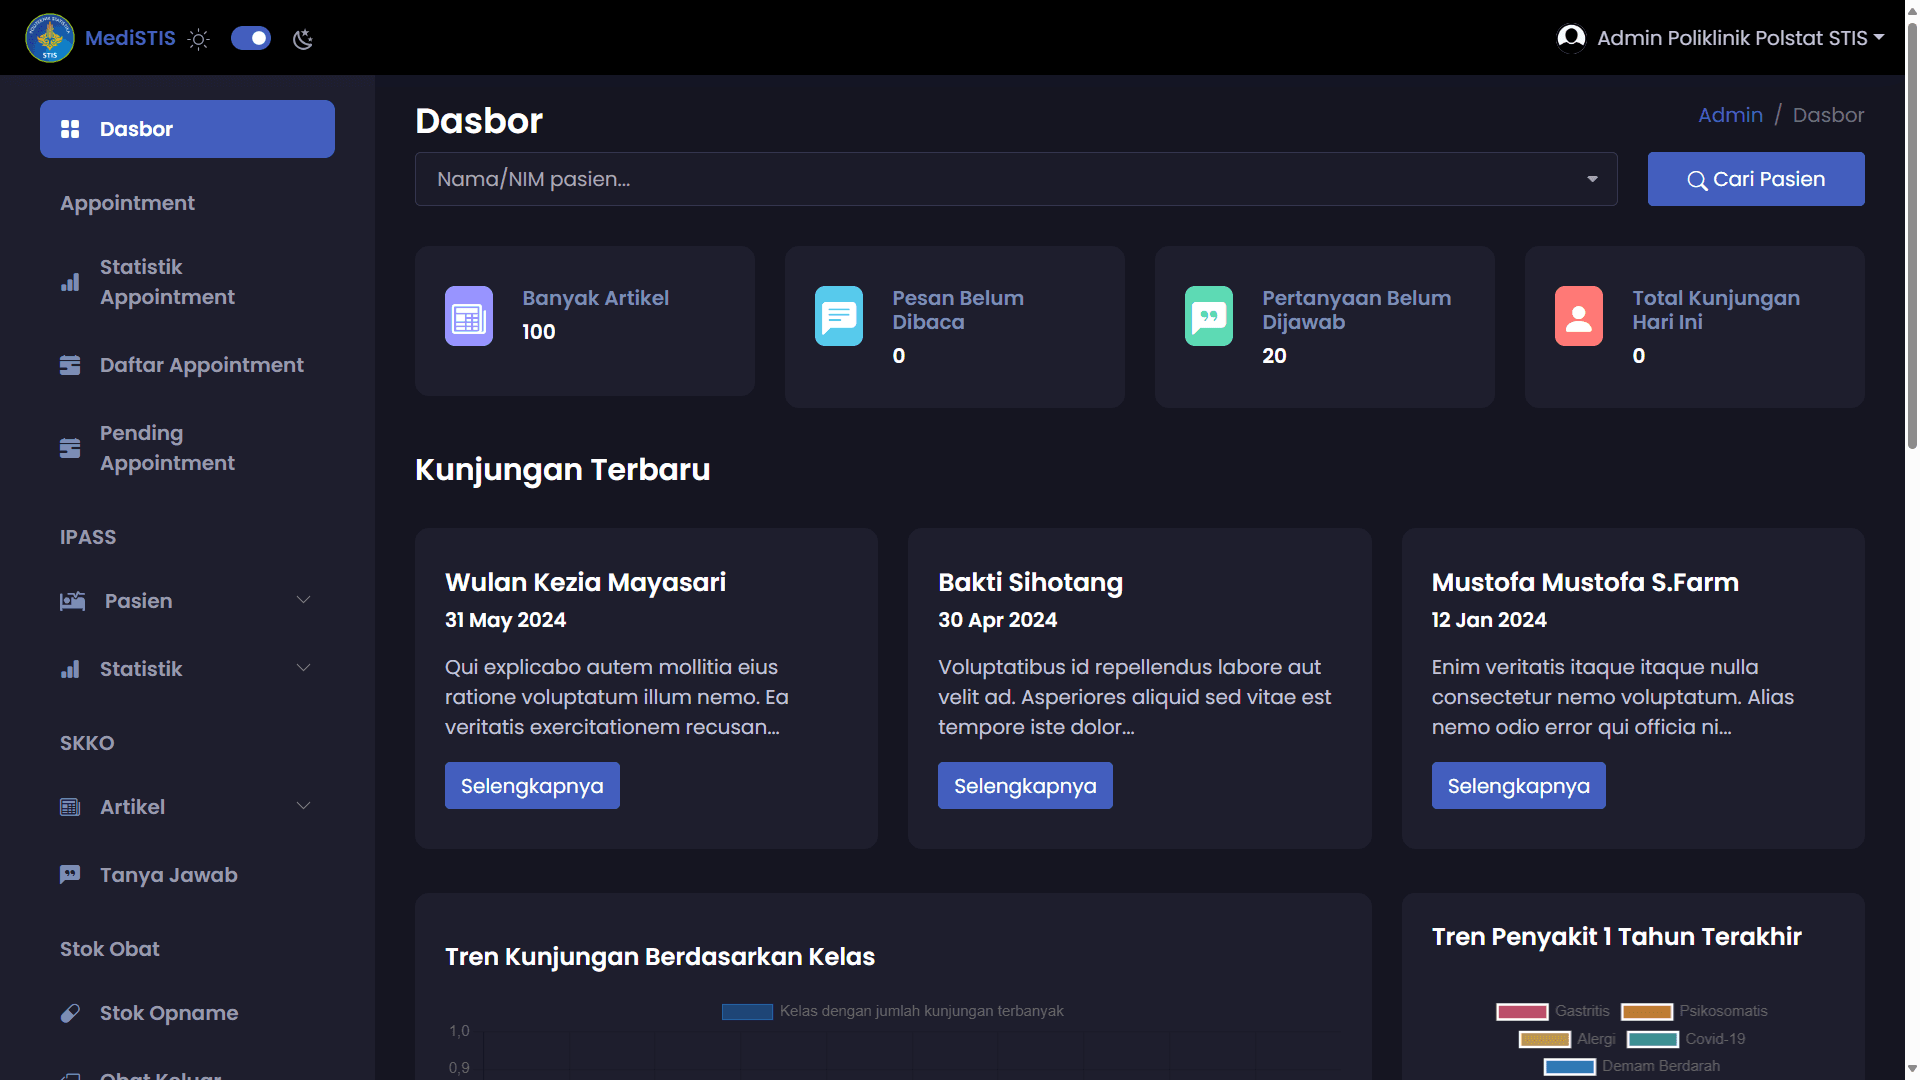
Task: Click the Total Kunjungan person icon
Action: (1578, 316)
